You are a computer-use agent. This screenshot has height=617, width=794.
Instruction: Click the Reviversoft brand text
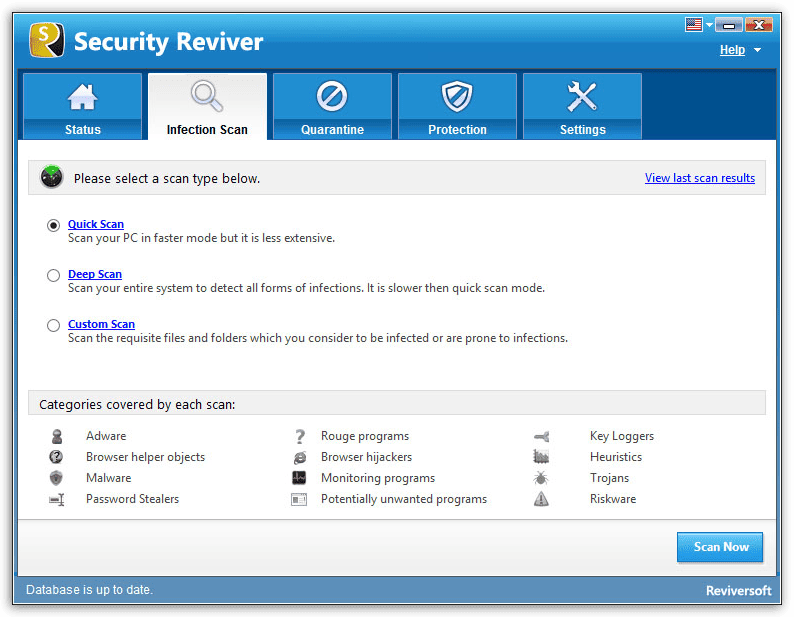tap(738, 591)
